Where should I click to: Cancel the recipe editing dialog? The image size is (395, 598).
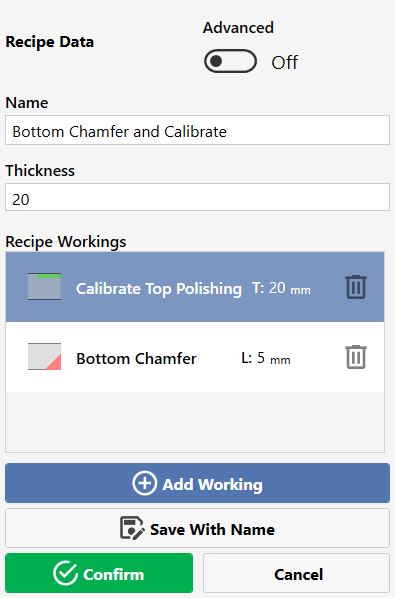coord(296,573)
